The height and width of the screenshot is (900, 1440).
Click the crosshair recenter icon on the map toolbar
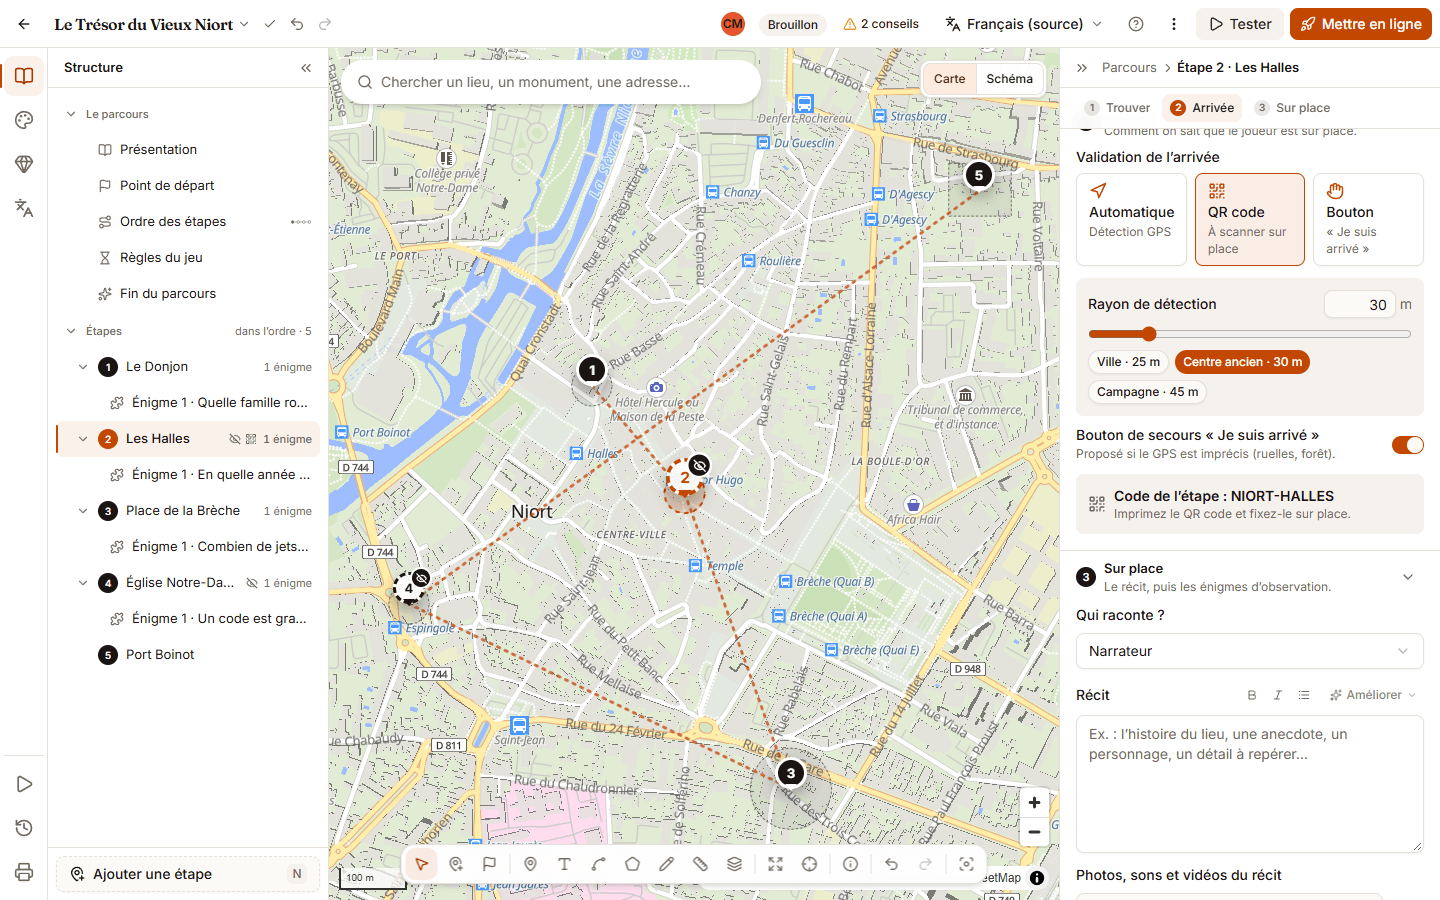click(809, 864)
